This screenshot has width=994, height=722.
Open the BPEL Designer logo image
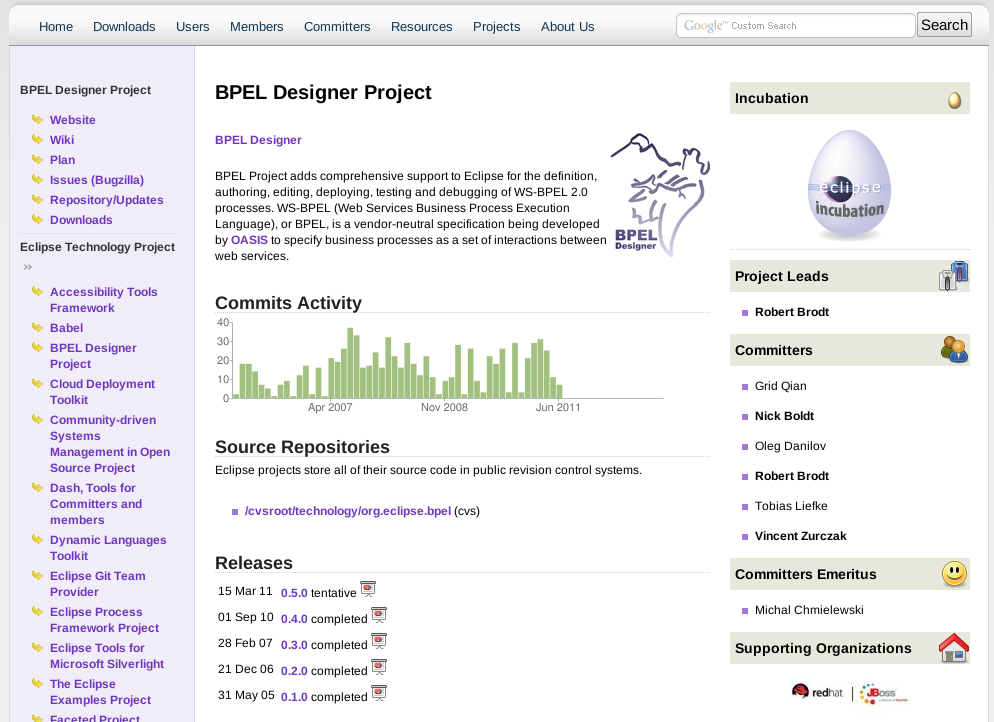coord(660,195)
